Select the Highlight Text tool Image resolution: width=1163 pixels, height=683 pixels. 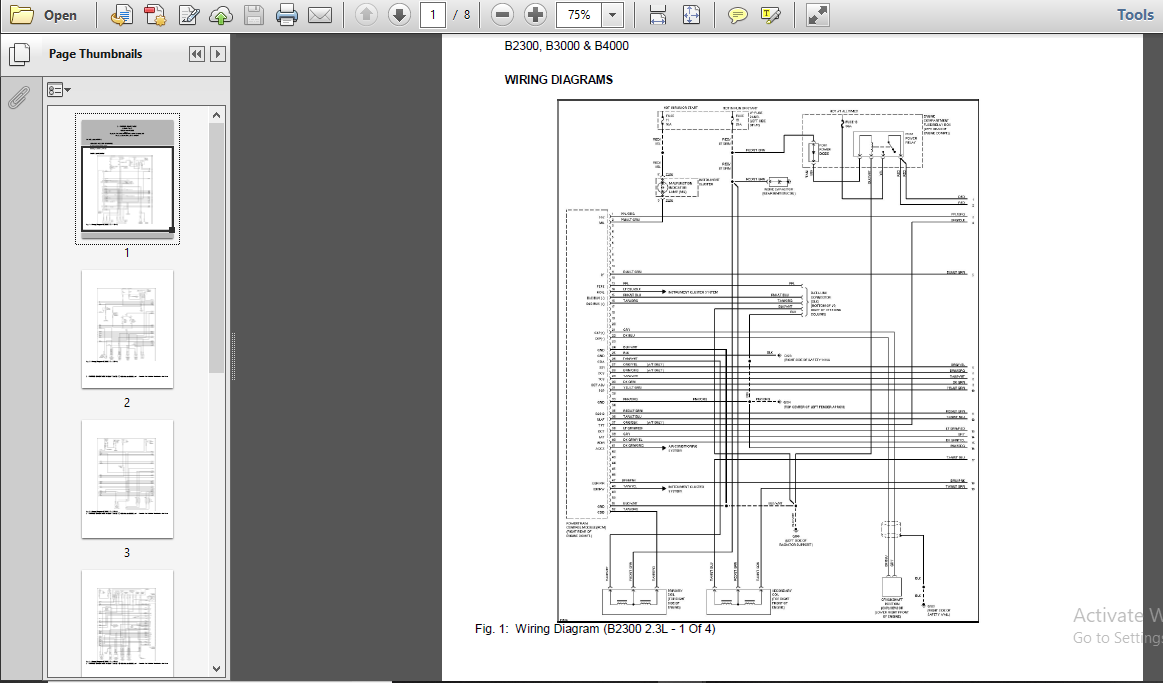click(x=771, y=15)
